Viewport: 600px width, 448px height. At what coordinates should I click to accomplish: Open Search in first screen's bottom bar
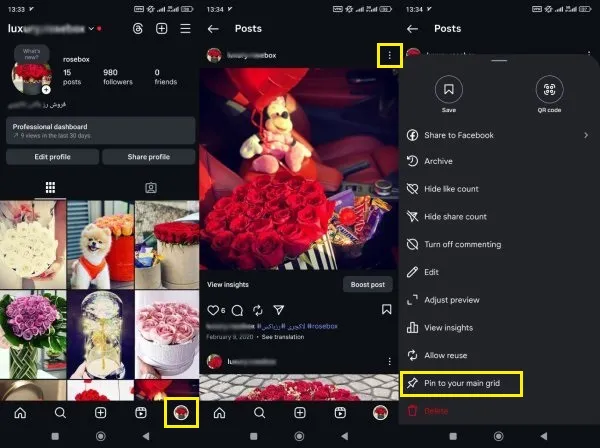point(60,413)
